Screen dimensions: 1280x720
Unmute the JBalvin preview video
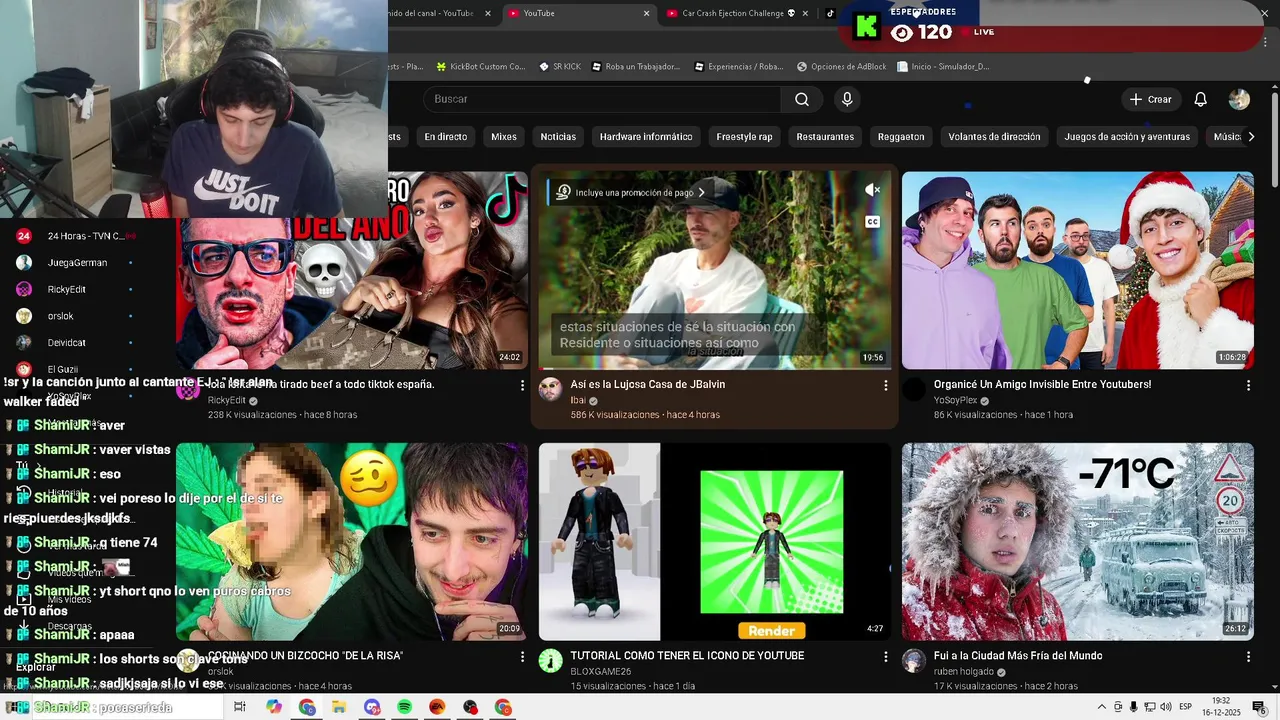coord(872,190)
